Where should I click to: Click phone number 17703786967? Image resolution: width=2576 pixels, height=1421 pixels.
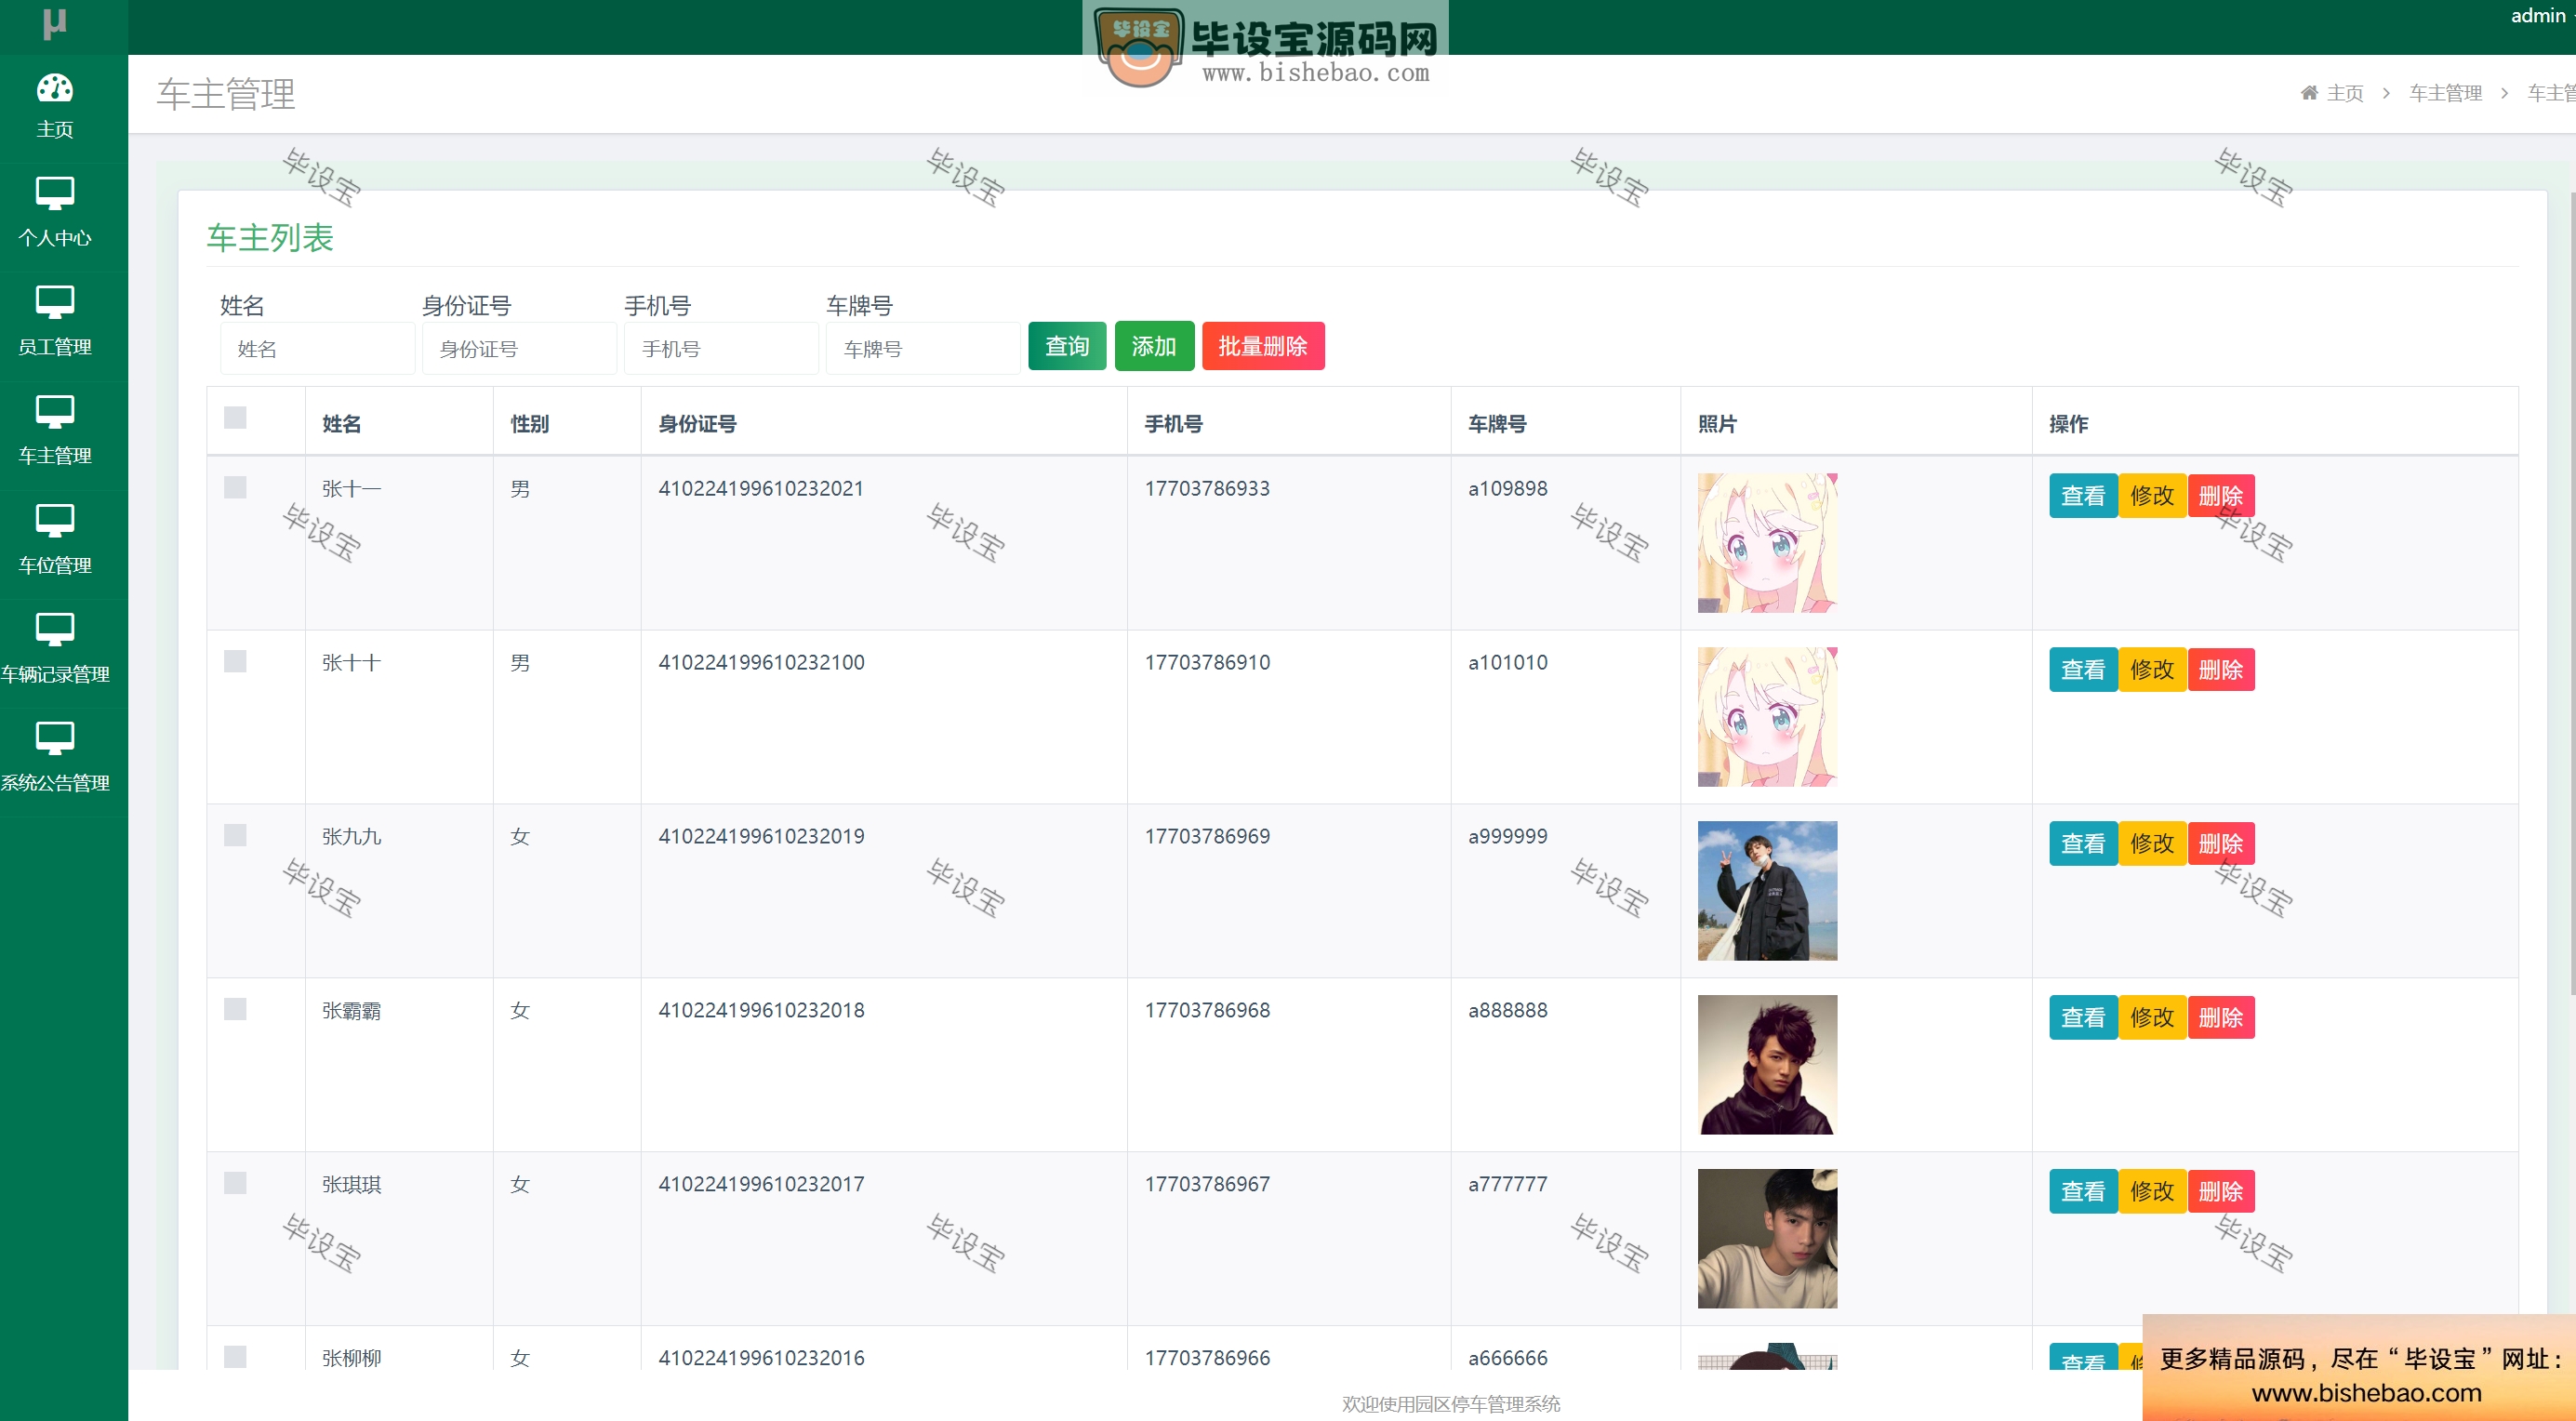pyautogui.click(x=1207, y=1185)
